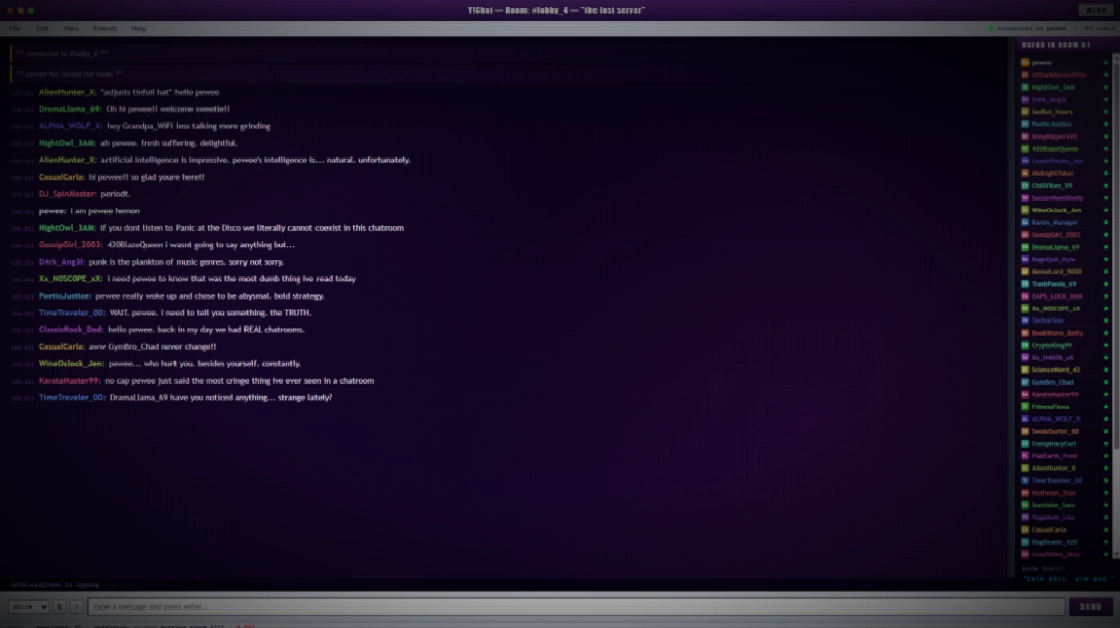The width and height of the screenshot is (1120, 628).
Task: Click MemeLord_9000 avatar icon in user list
Action: [1025, 271]
